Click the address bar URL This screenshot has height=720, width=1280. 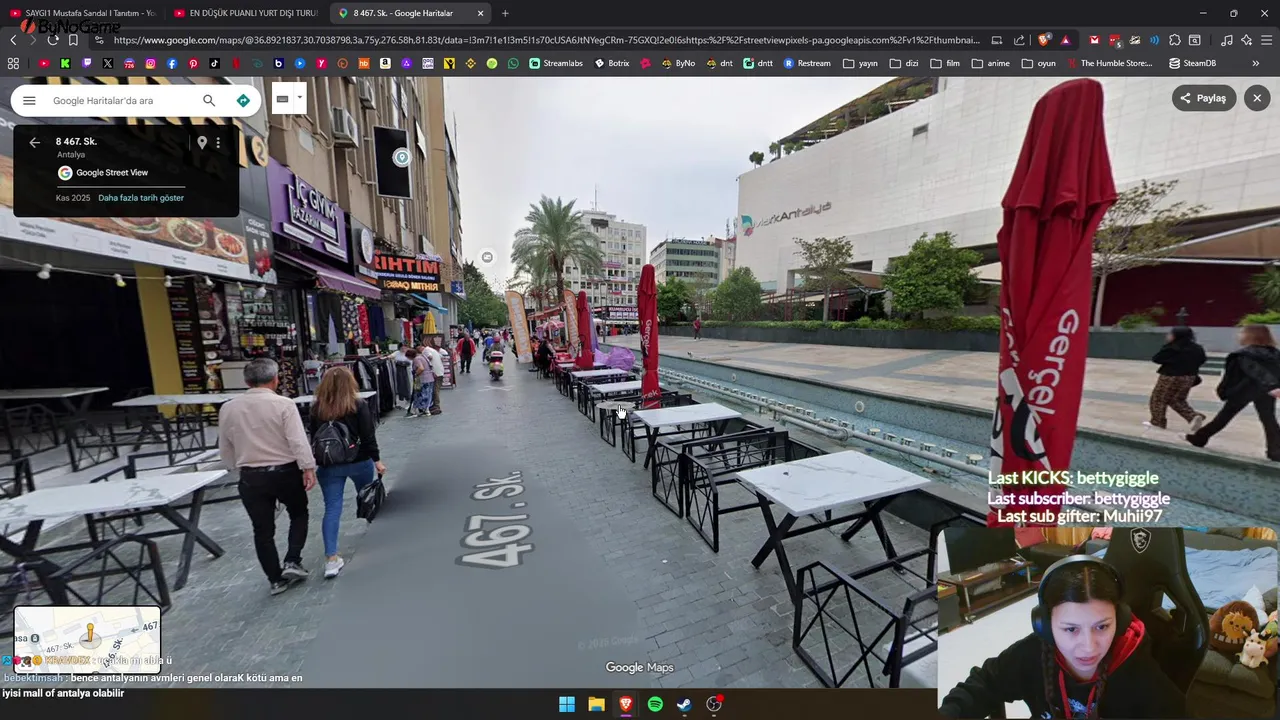546,40
